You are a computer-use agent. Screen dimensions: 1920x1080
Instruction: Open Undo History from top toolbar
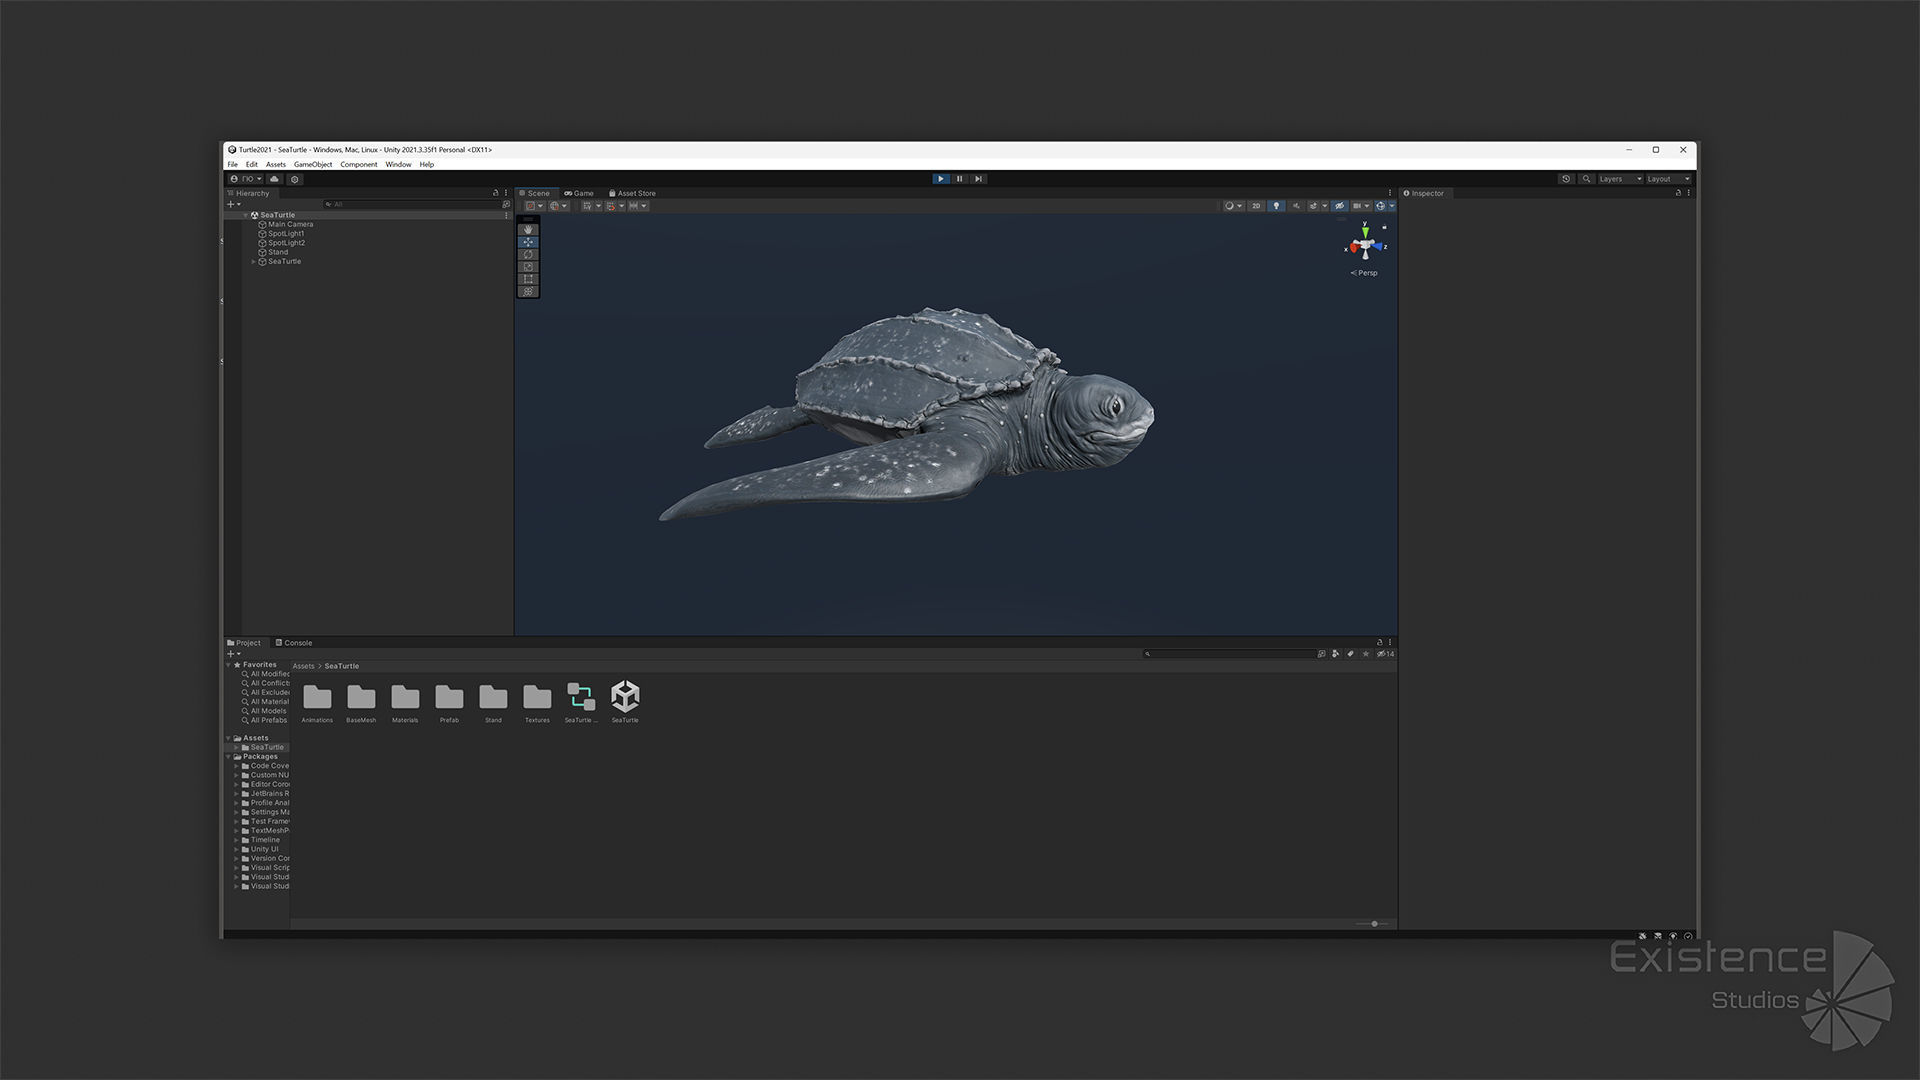point(1566,179)
